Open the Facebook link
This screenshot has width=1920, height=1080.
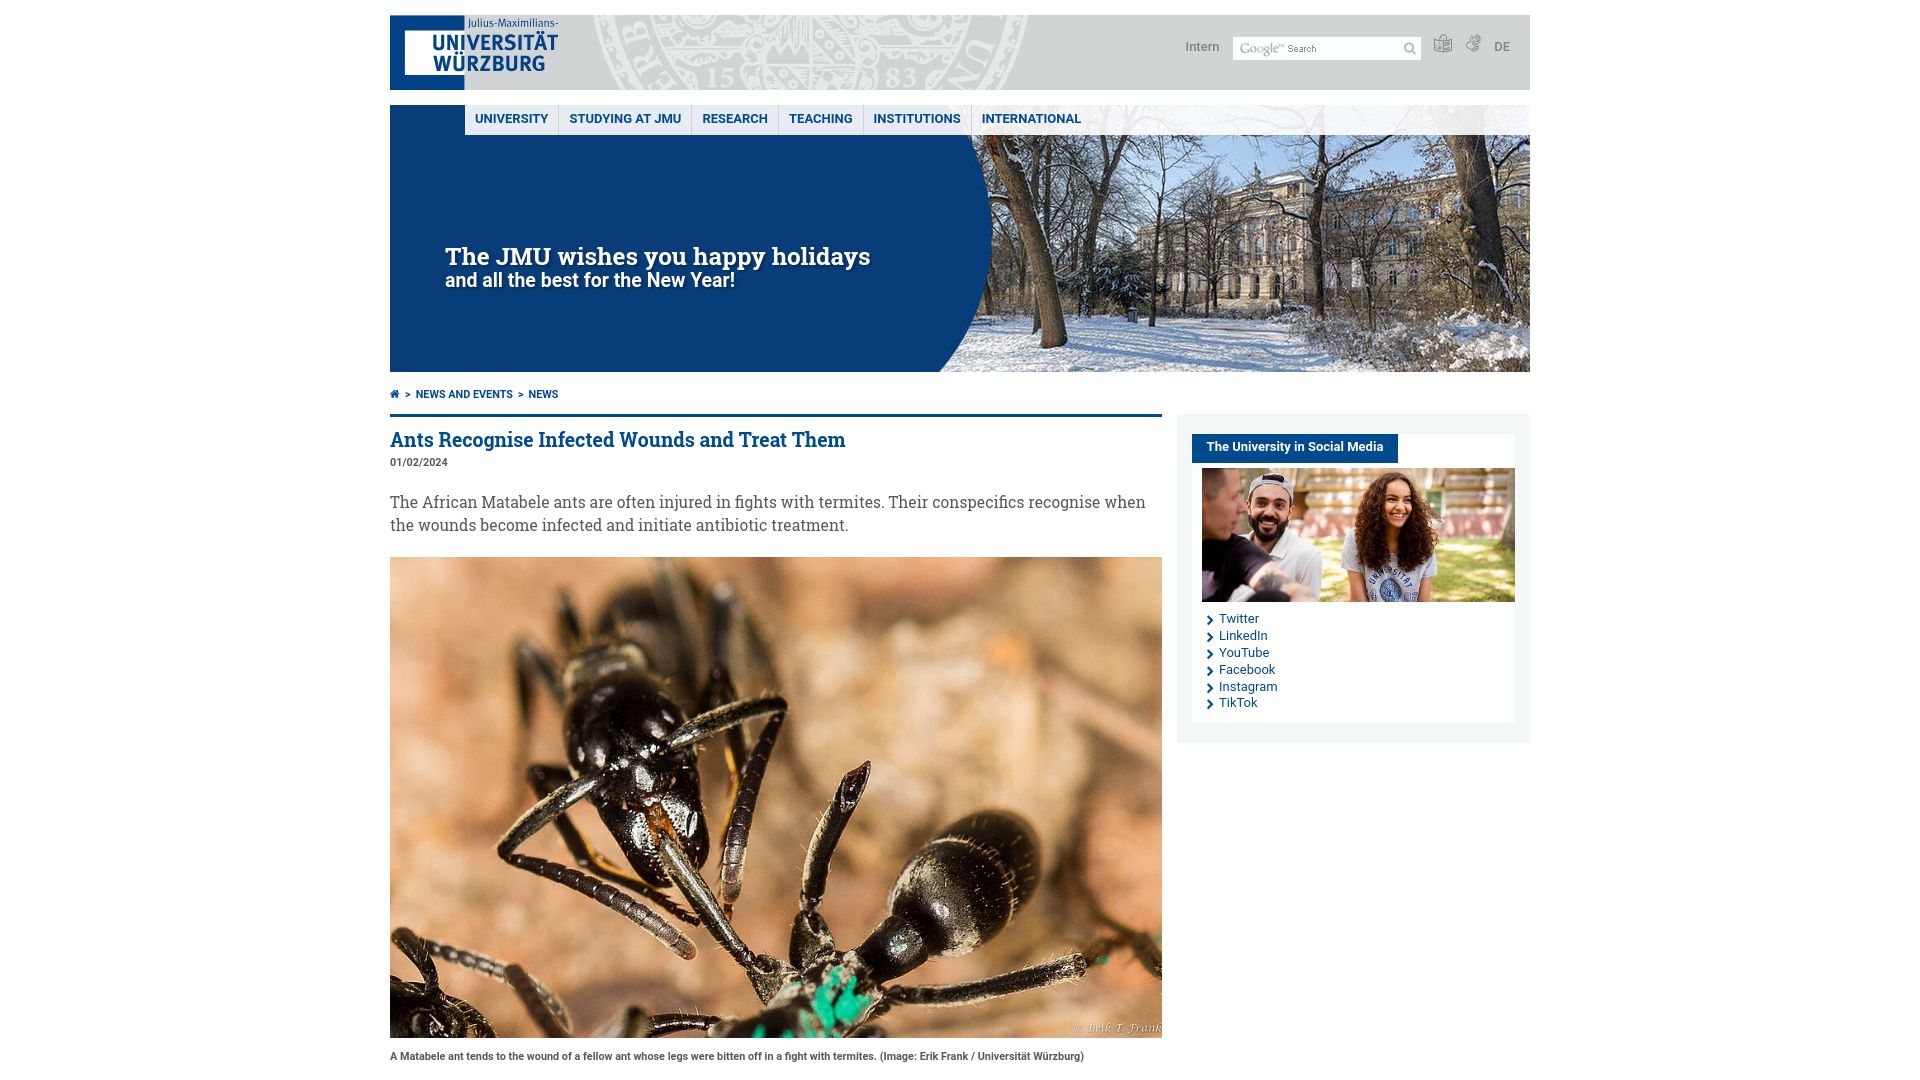pyautogui.click(x=1247, y=670)
